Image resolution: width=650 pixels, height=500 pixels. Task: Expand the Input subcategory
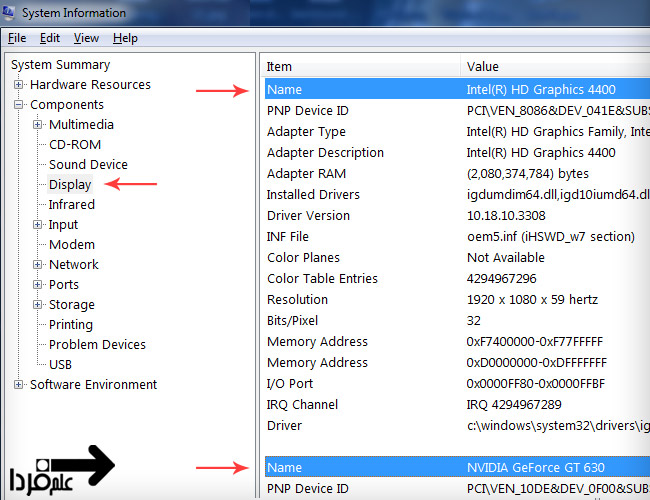(37, 225)
